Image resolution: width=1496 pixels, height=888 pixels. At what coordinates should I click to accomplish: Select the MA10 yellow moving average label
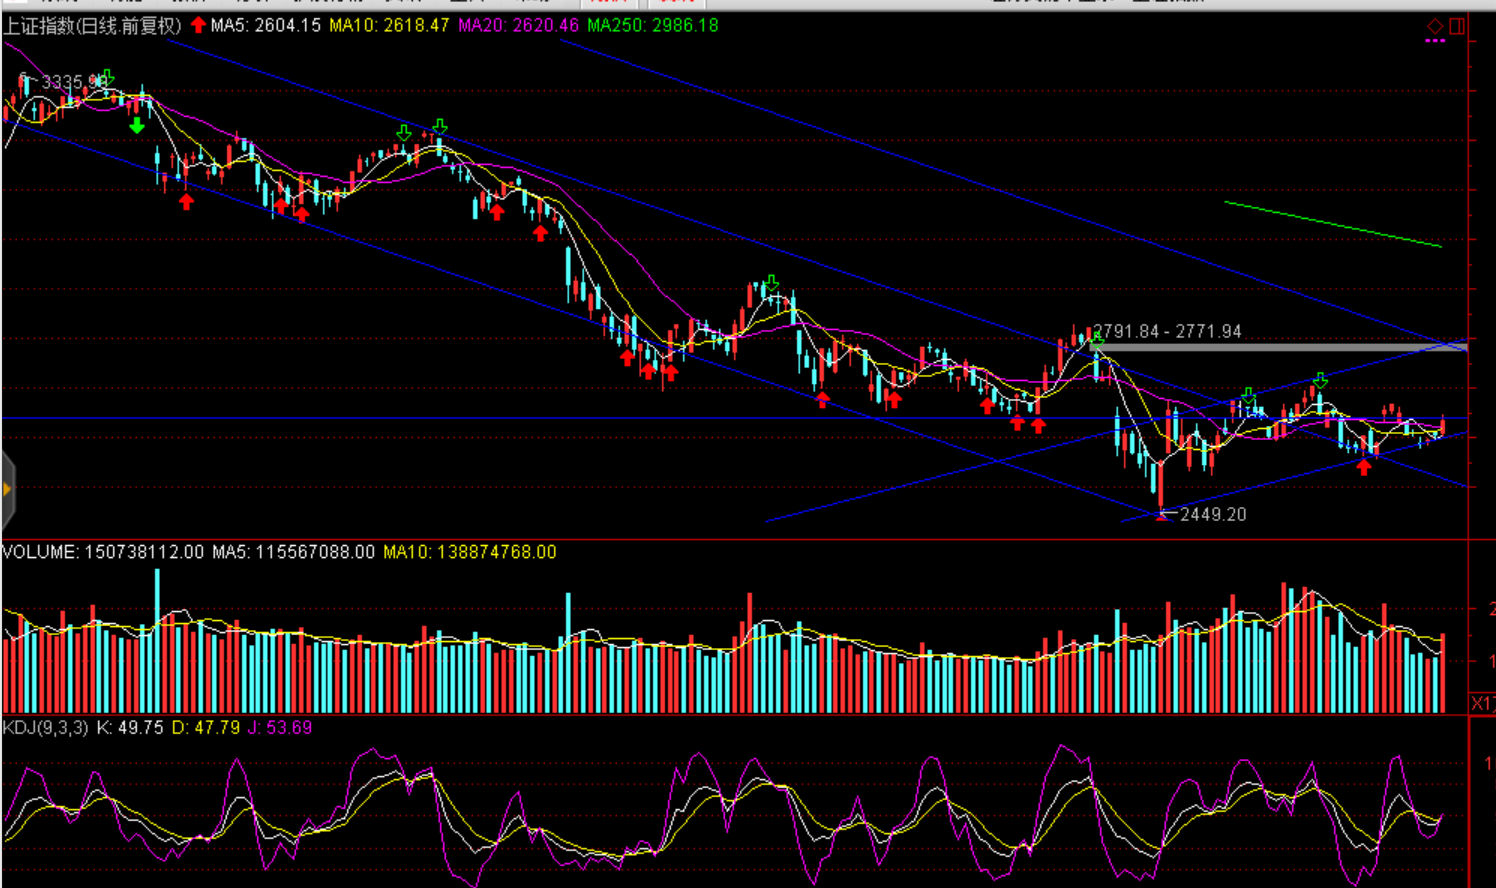[389, 25]
